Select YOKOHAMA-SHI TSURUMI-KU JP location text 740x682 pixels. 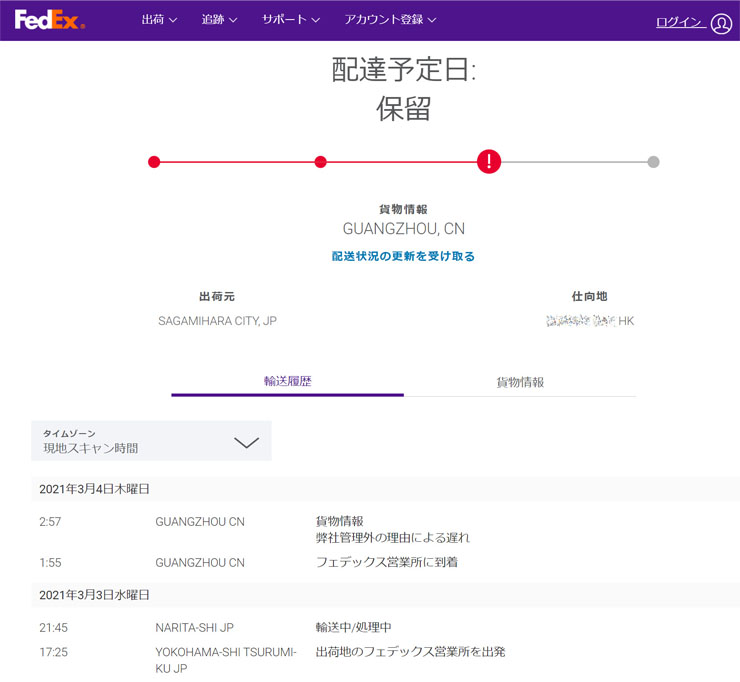coord(226,660)
